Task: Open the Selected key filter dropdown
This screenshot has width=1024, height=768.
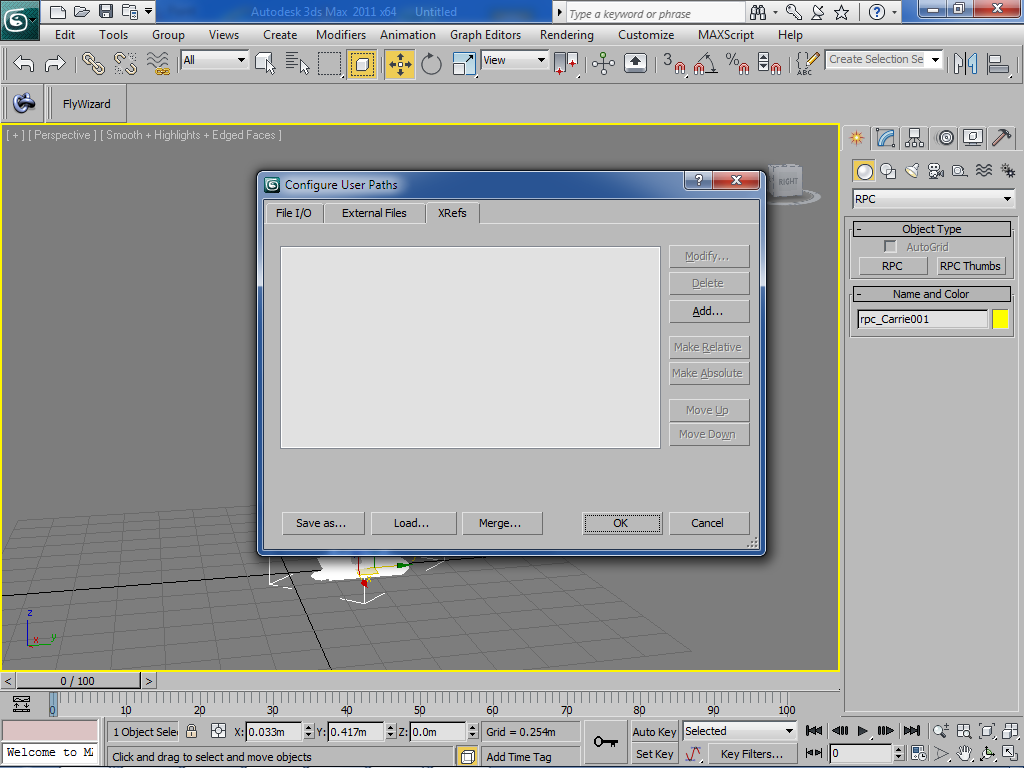Action: (x=739, y=731)
